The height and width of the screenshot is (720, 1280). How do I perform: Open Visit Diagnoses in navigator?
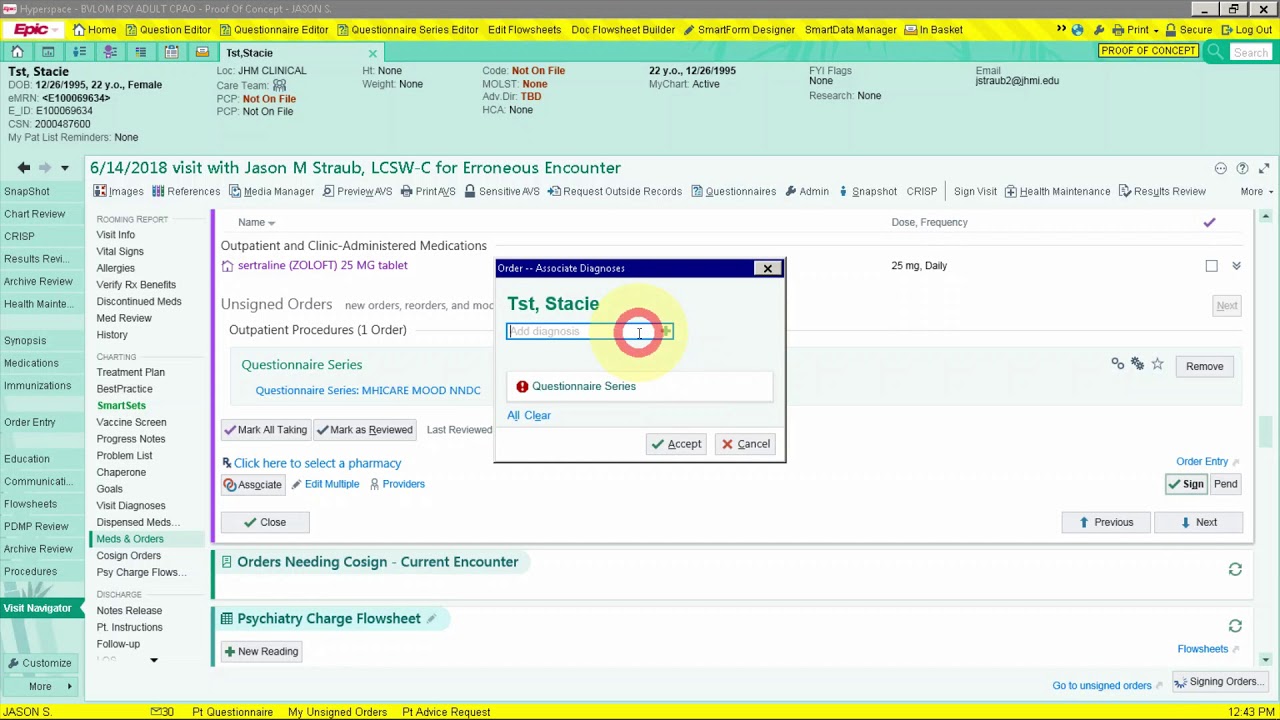130,505
